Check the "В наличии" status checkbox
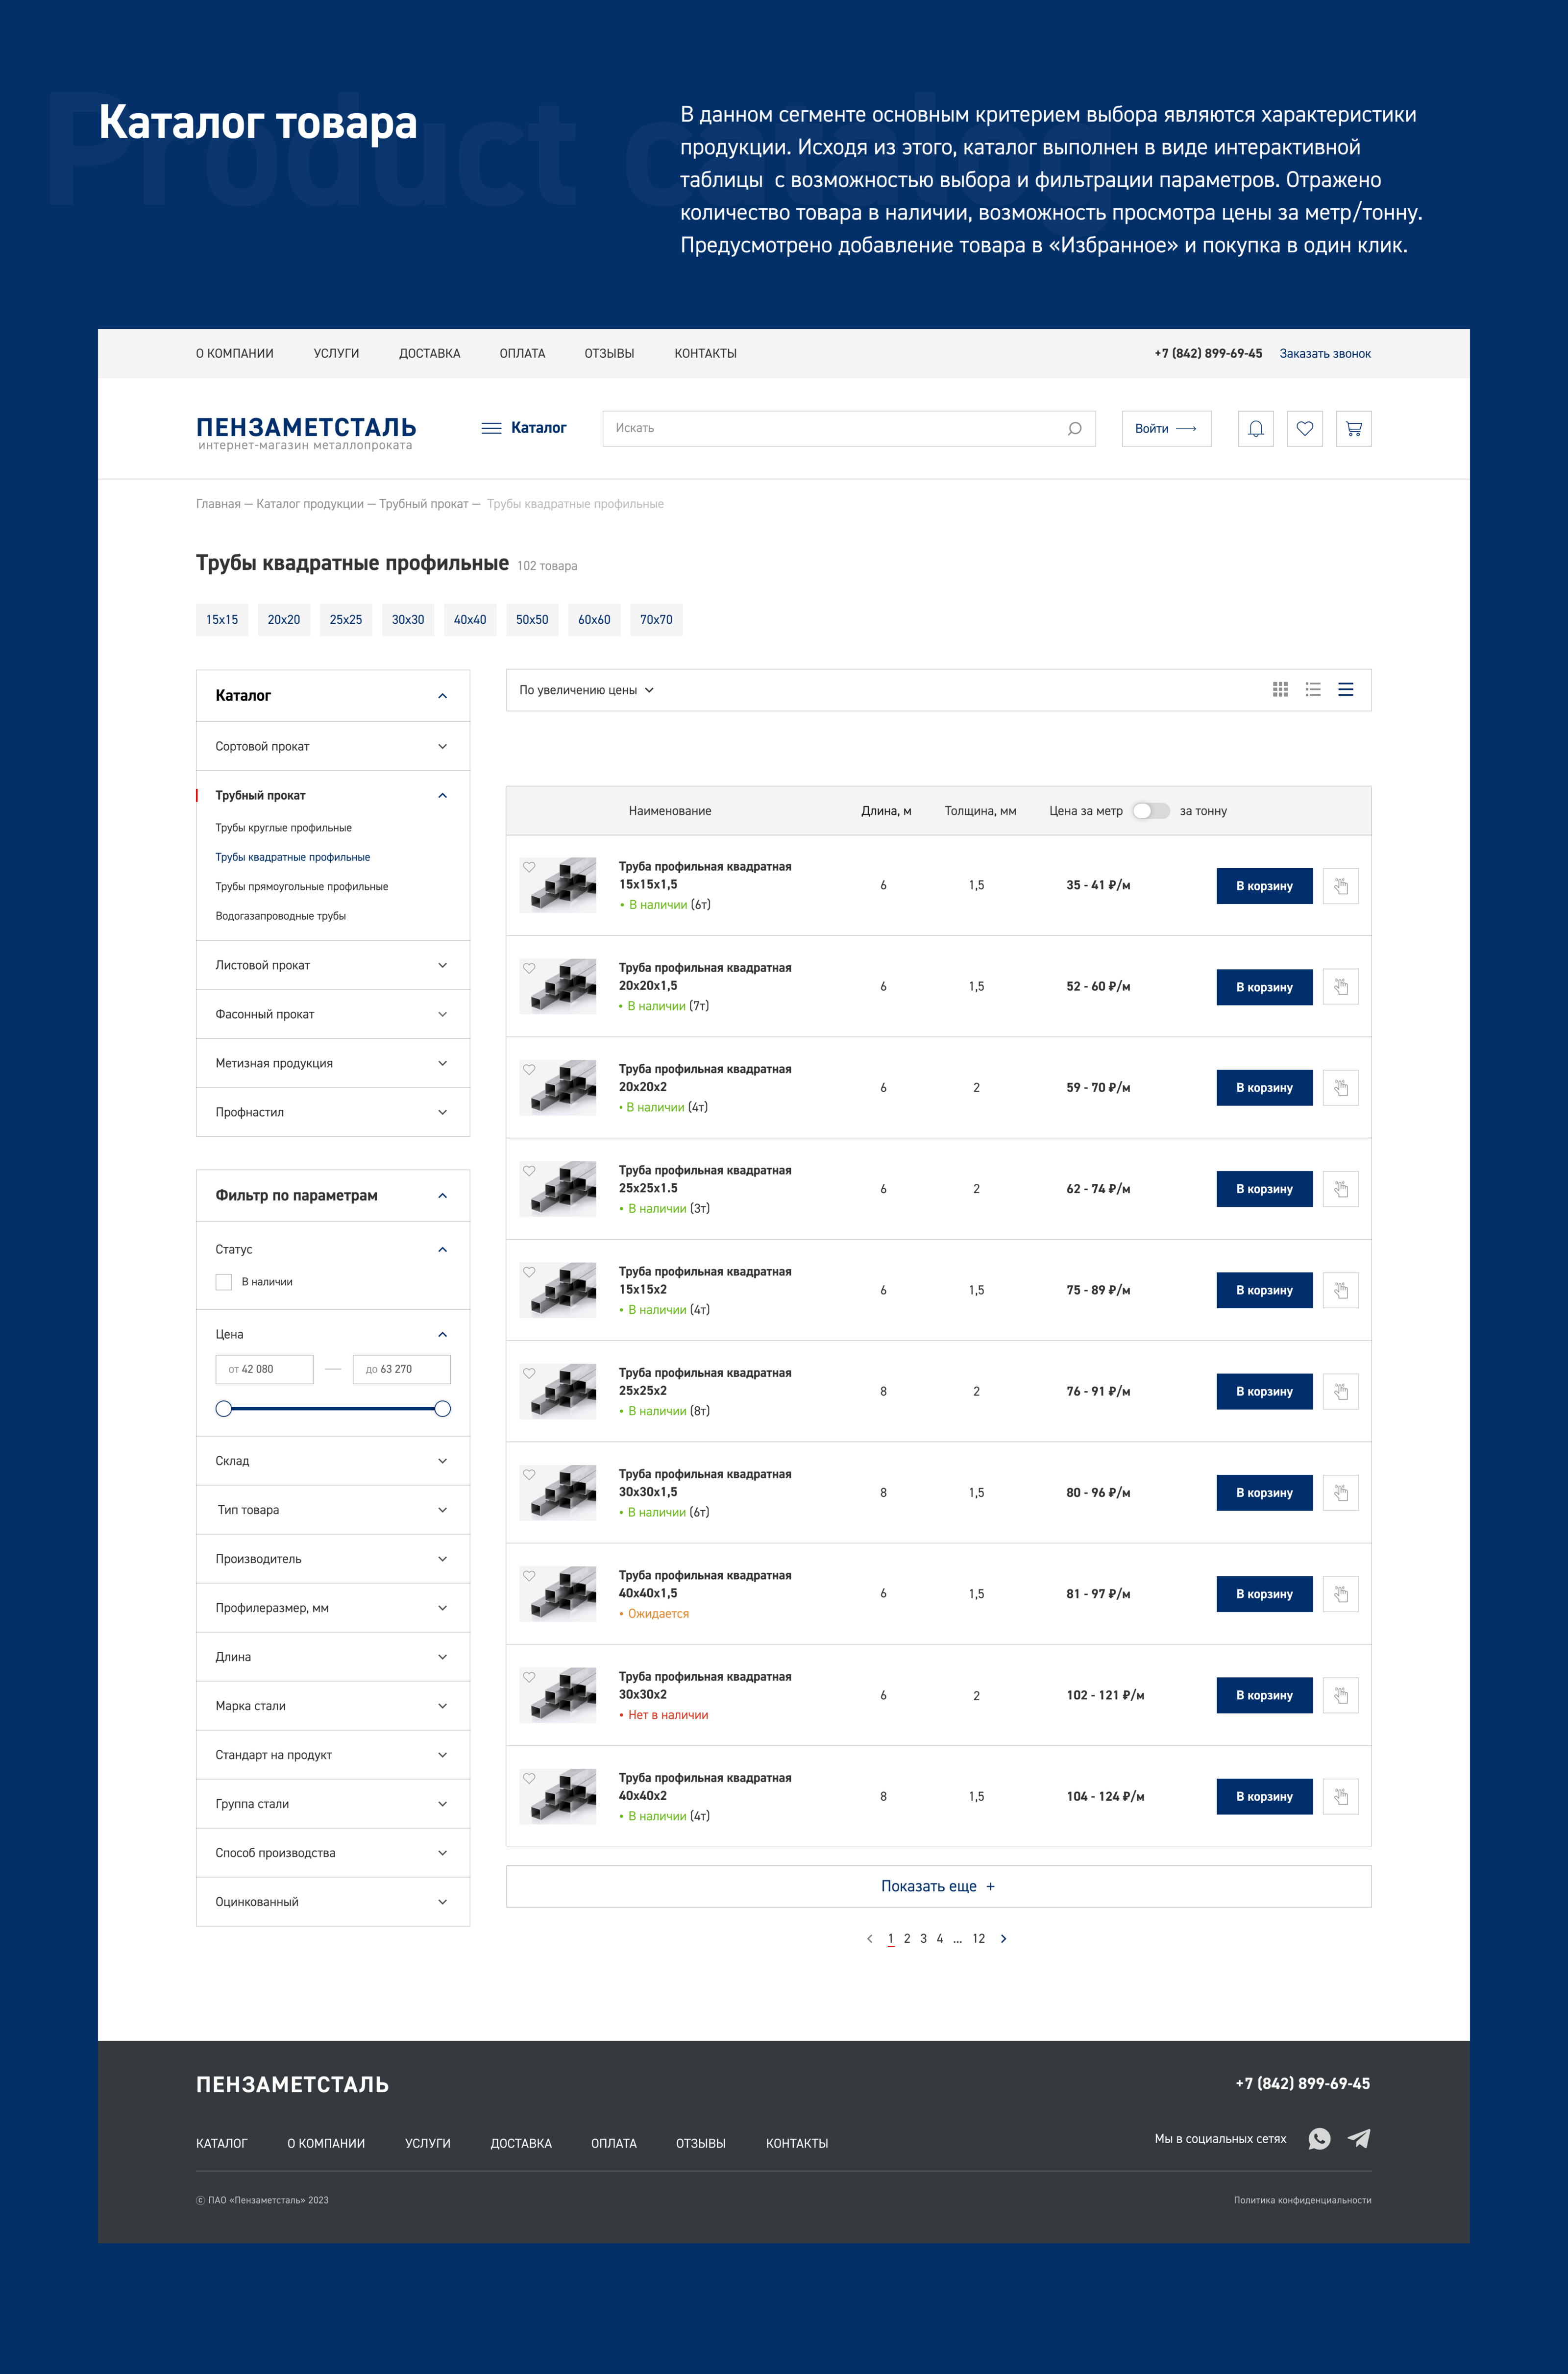The image size is (1568, 2374). click(x=224, y=1282)
